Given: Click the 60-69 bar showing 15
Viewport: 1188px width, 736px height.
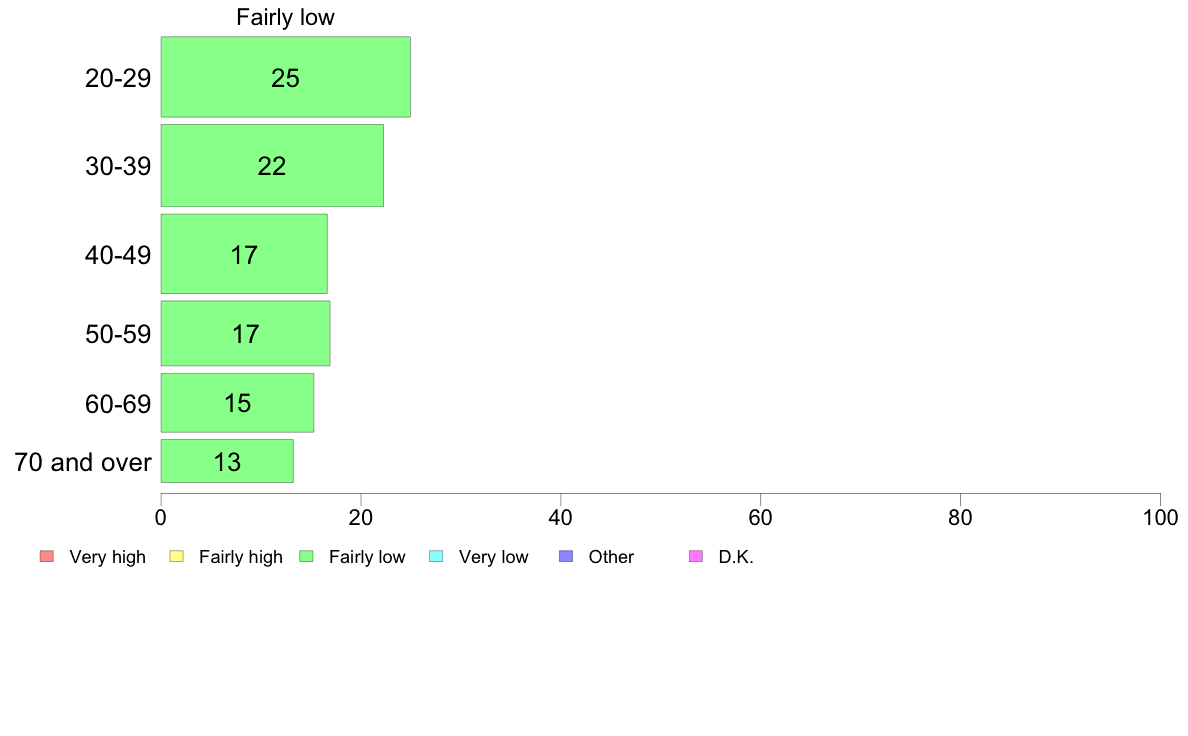Looking at the screenshot, I should coord(237,402).
